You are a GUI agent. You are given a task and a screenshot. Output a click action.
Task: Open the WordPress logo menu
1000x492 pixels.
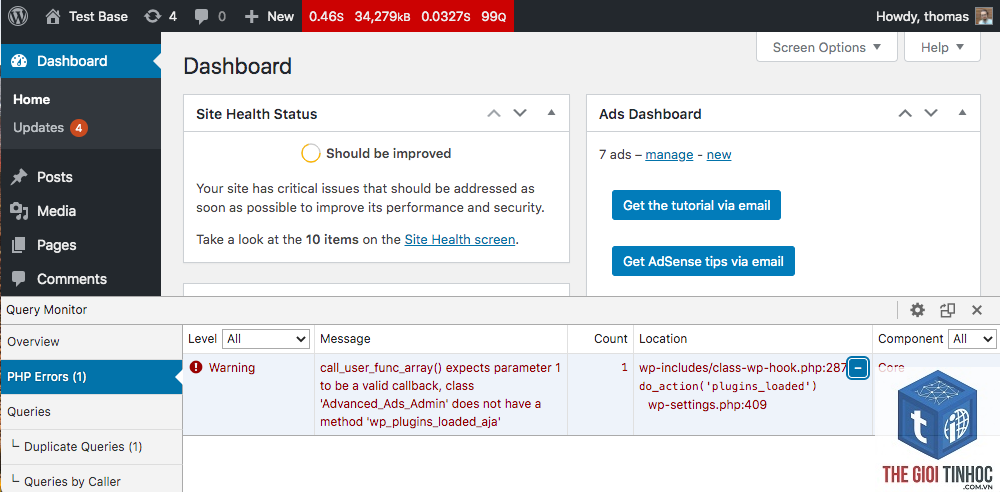point(18,17)
